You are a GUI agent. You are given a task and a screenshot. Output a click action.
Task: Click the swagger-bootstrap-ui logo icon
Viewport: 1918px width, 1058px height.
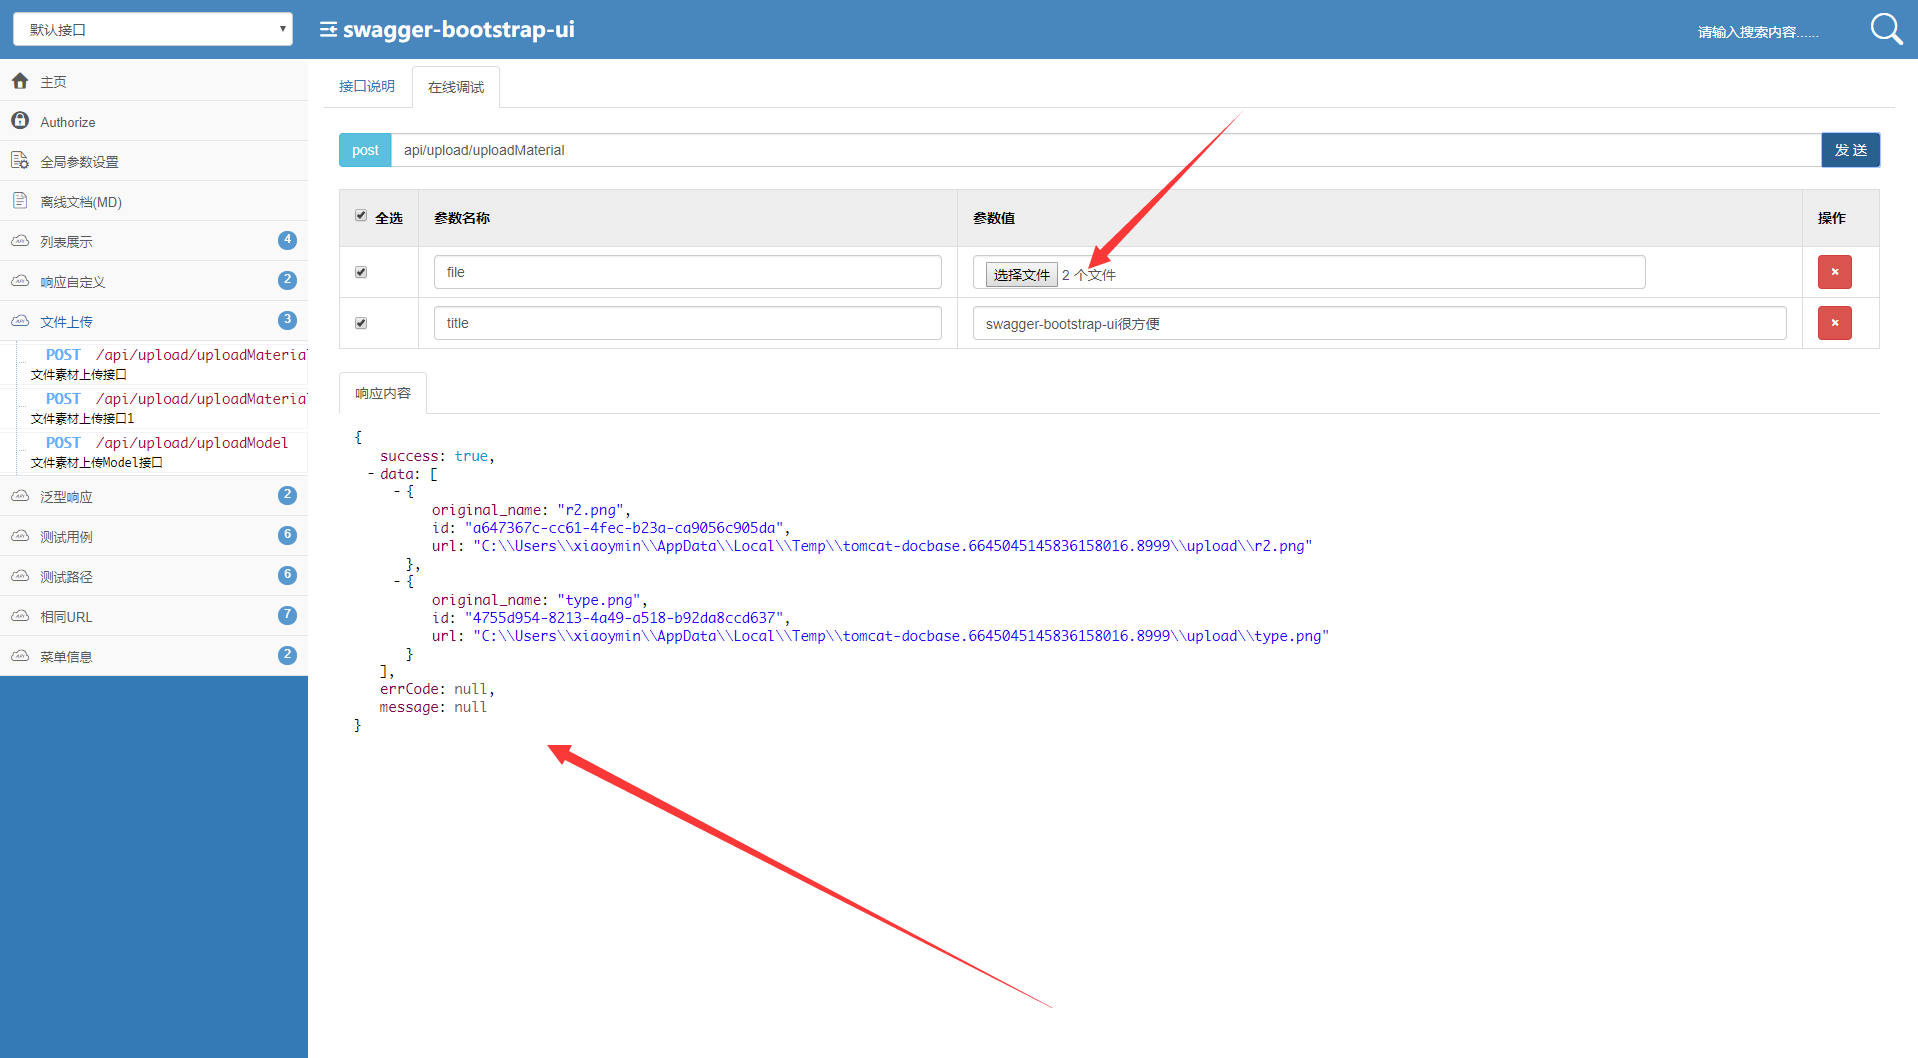pos(326,29)
